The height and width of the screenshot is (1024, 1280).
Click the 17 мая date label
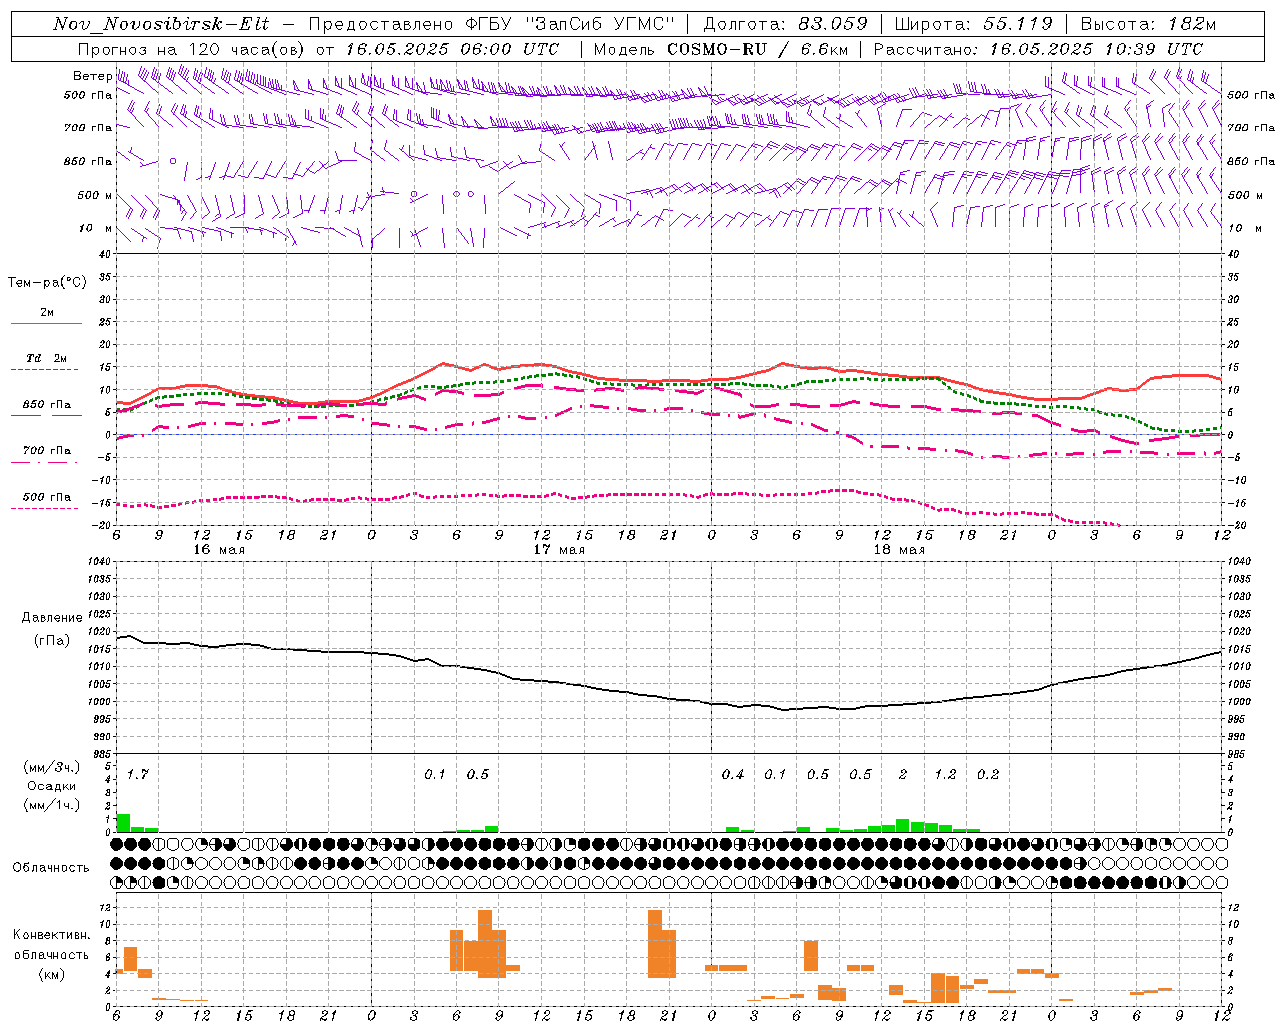(559, 550)
